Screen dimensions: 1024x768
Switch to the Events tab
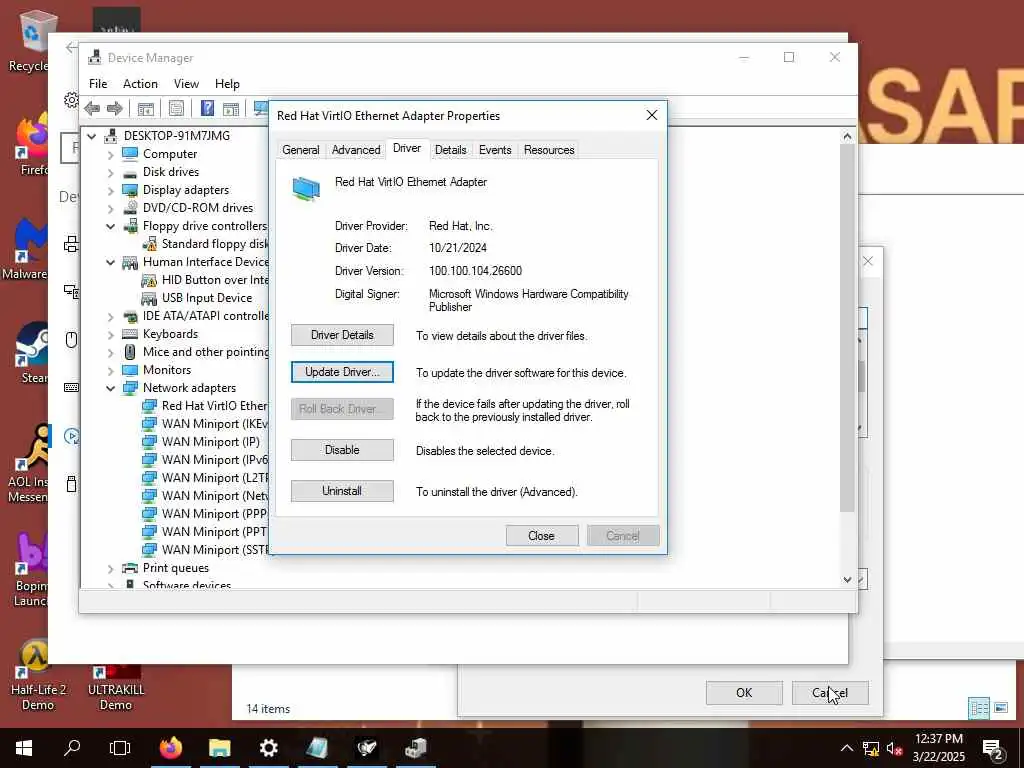(495, 150)
